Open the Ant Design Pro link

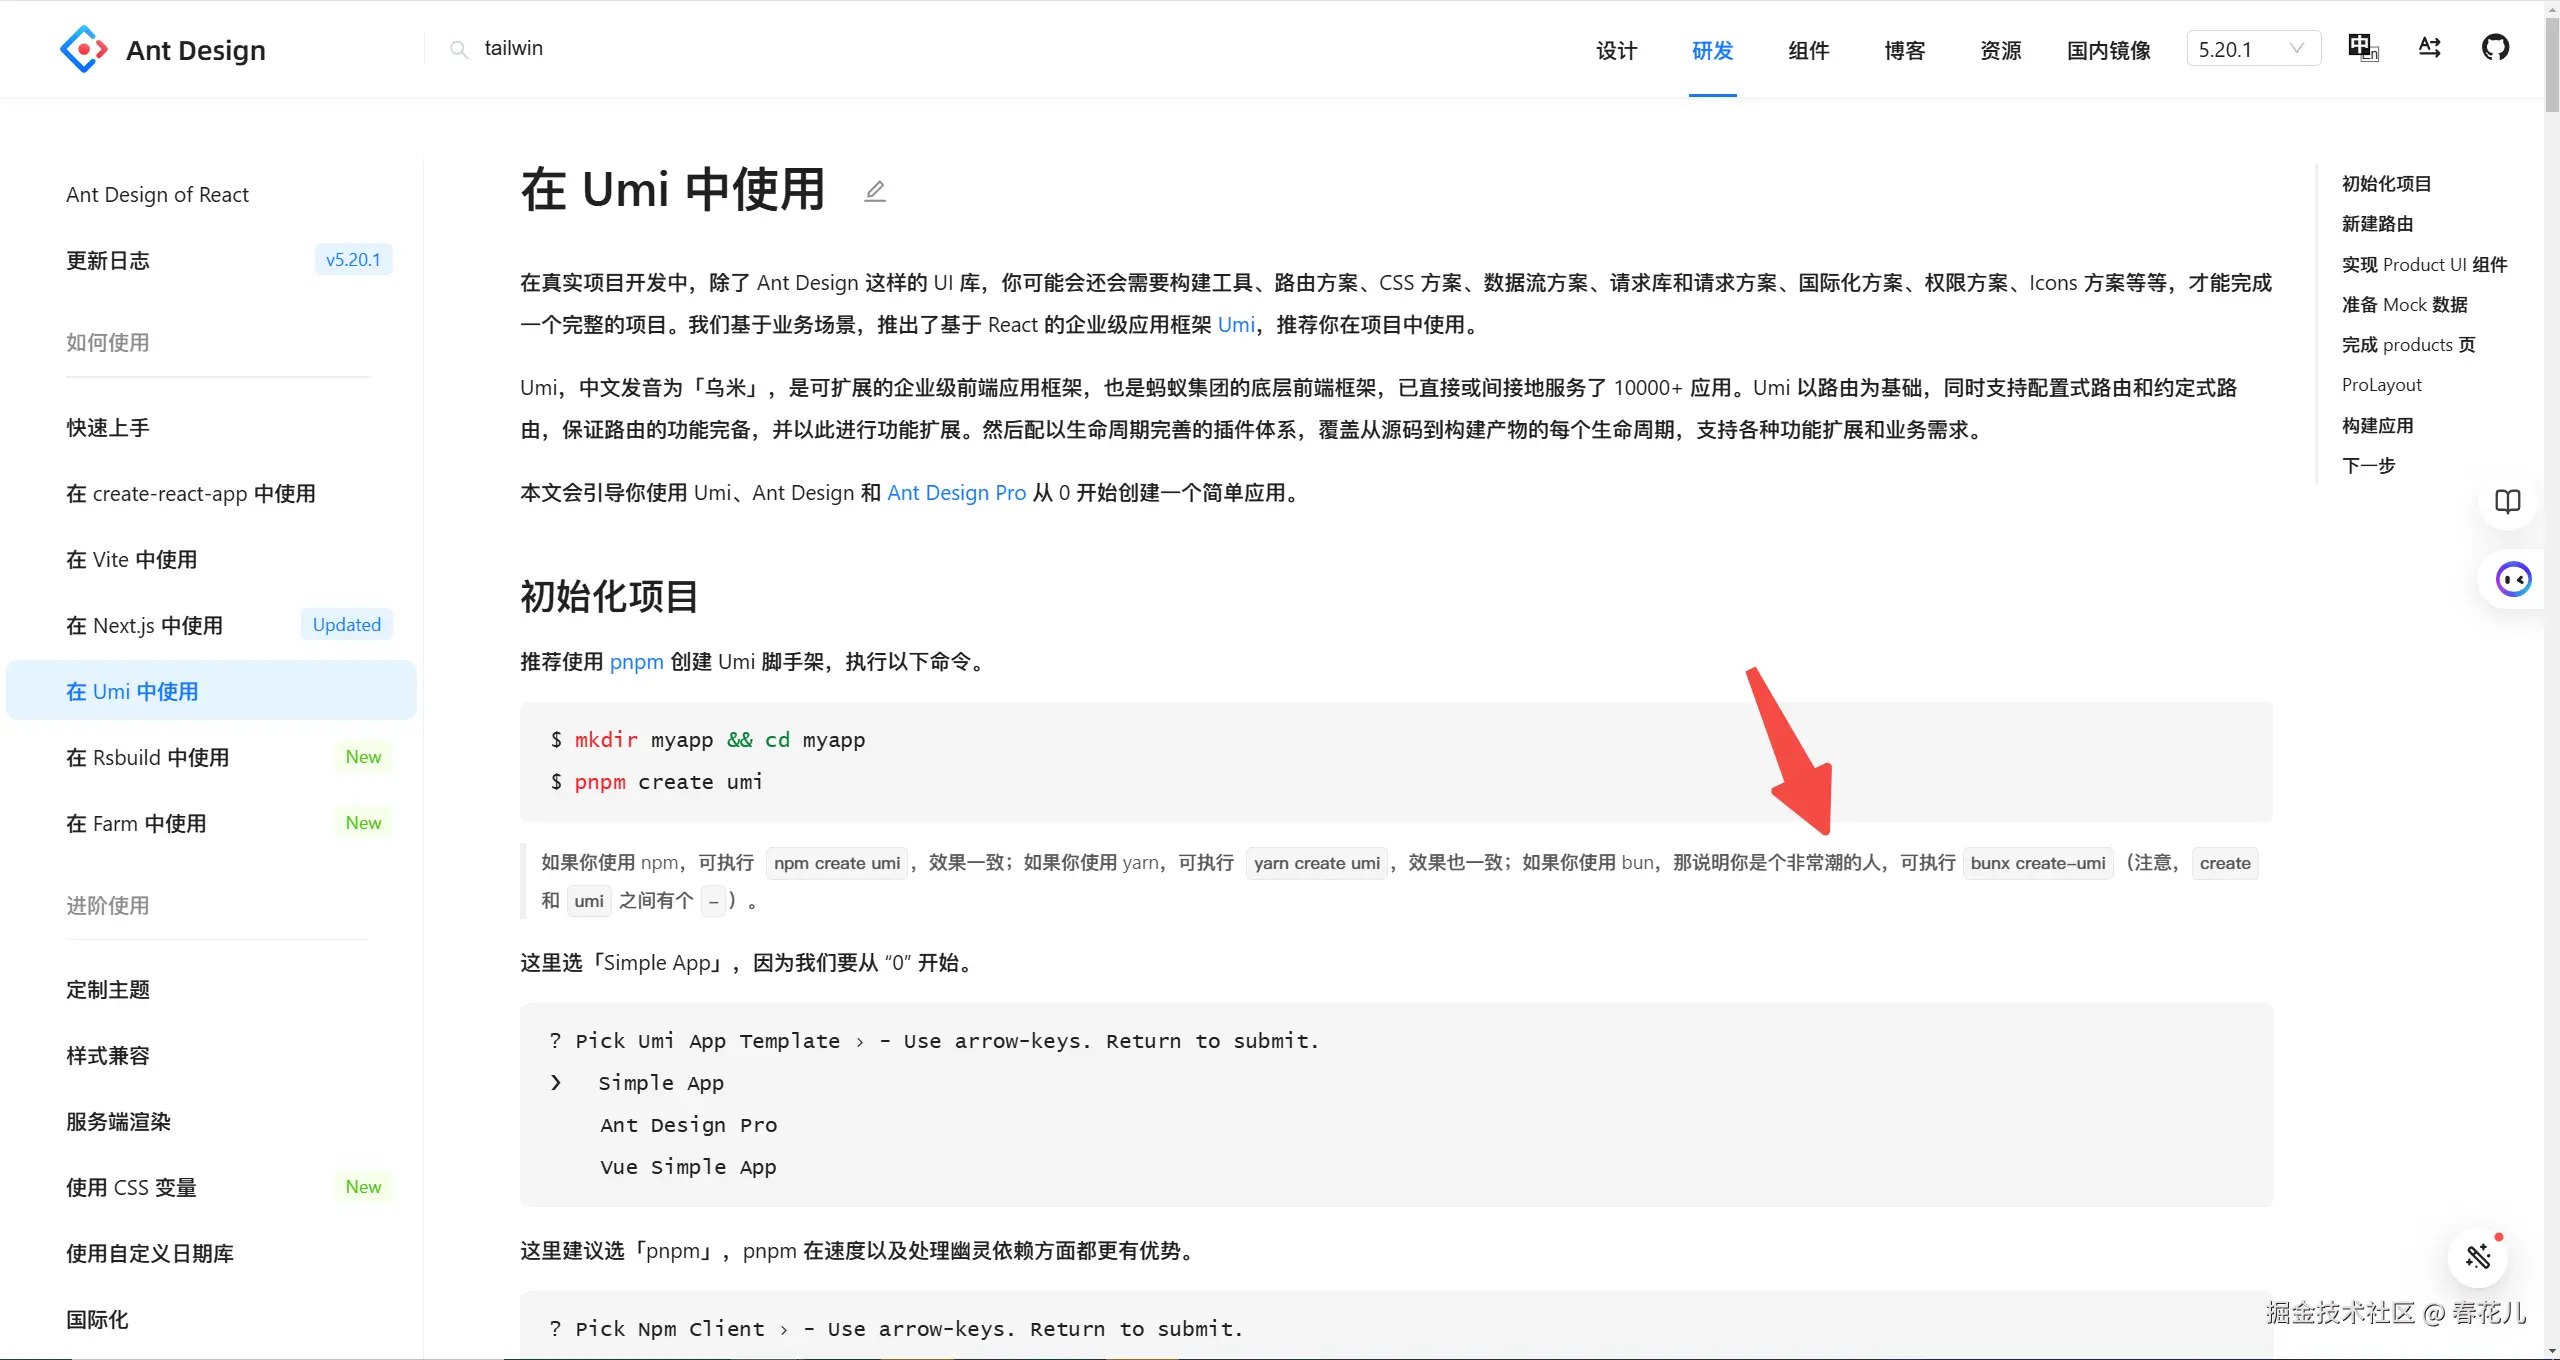[x=956, y=492]
